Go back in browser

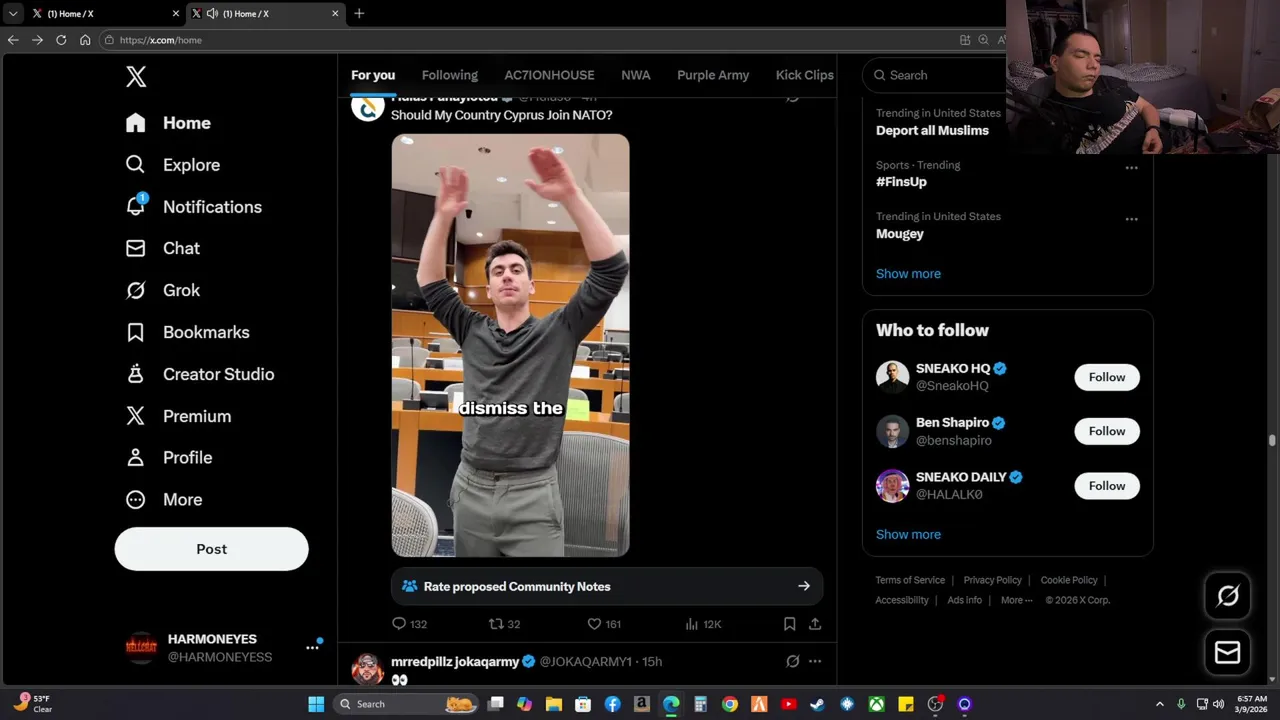pyautogui.click(x=13, y=40)
